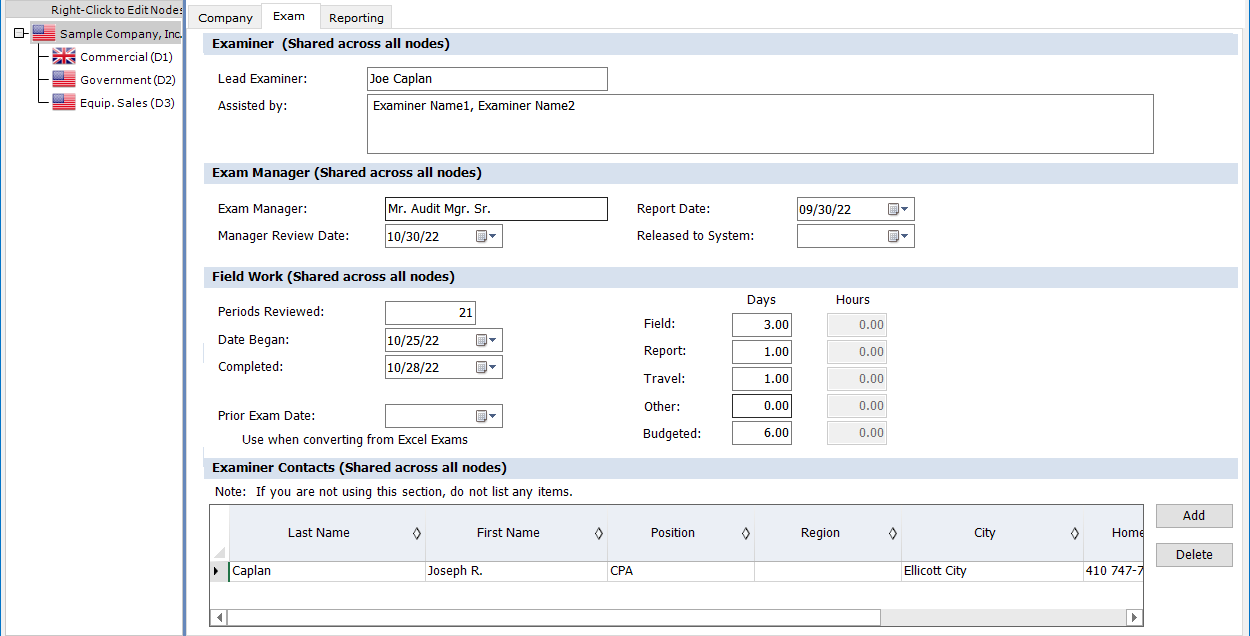
Task: Collapse the Sample Company tree node
Action: click(19, 34)
